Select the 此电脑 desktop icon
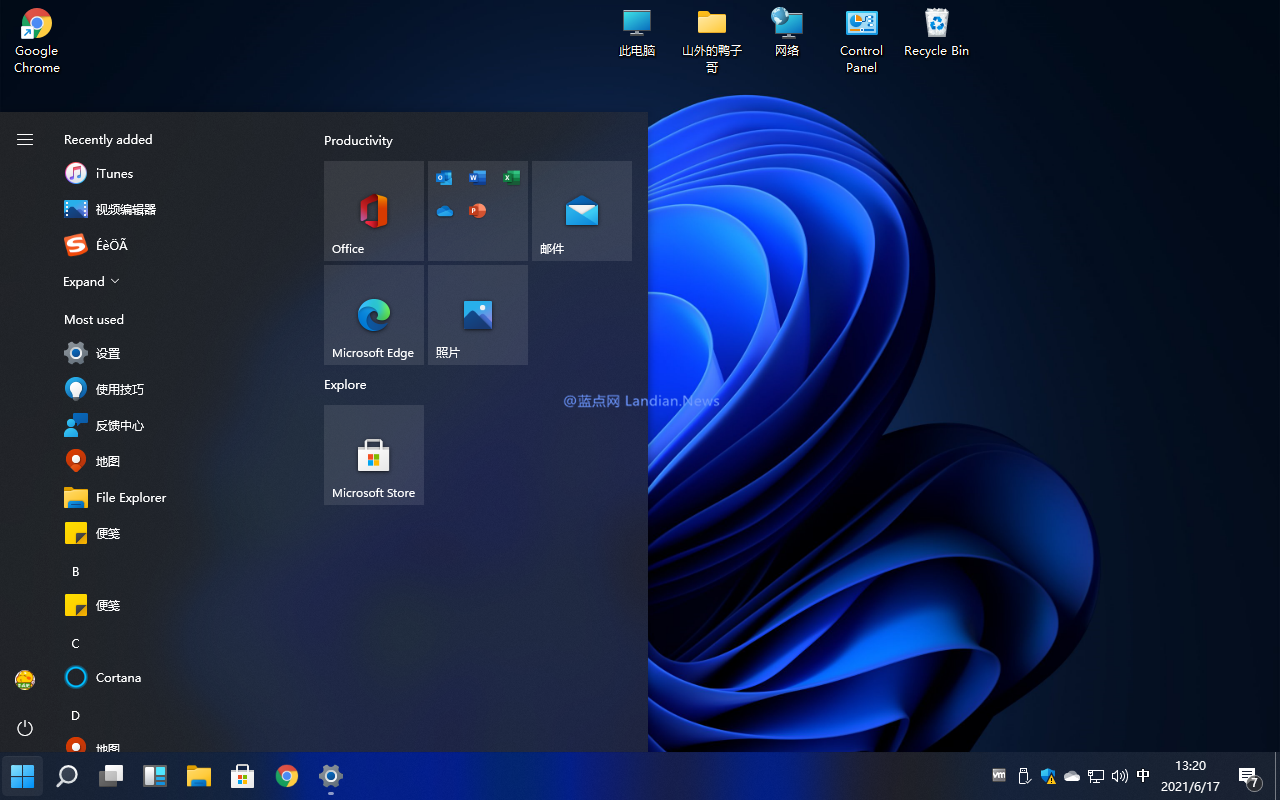This screenshot has width=1280, height=800. (637, 33)
